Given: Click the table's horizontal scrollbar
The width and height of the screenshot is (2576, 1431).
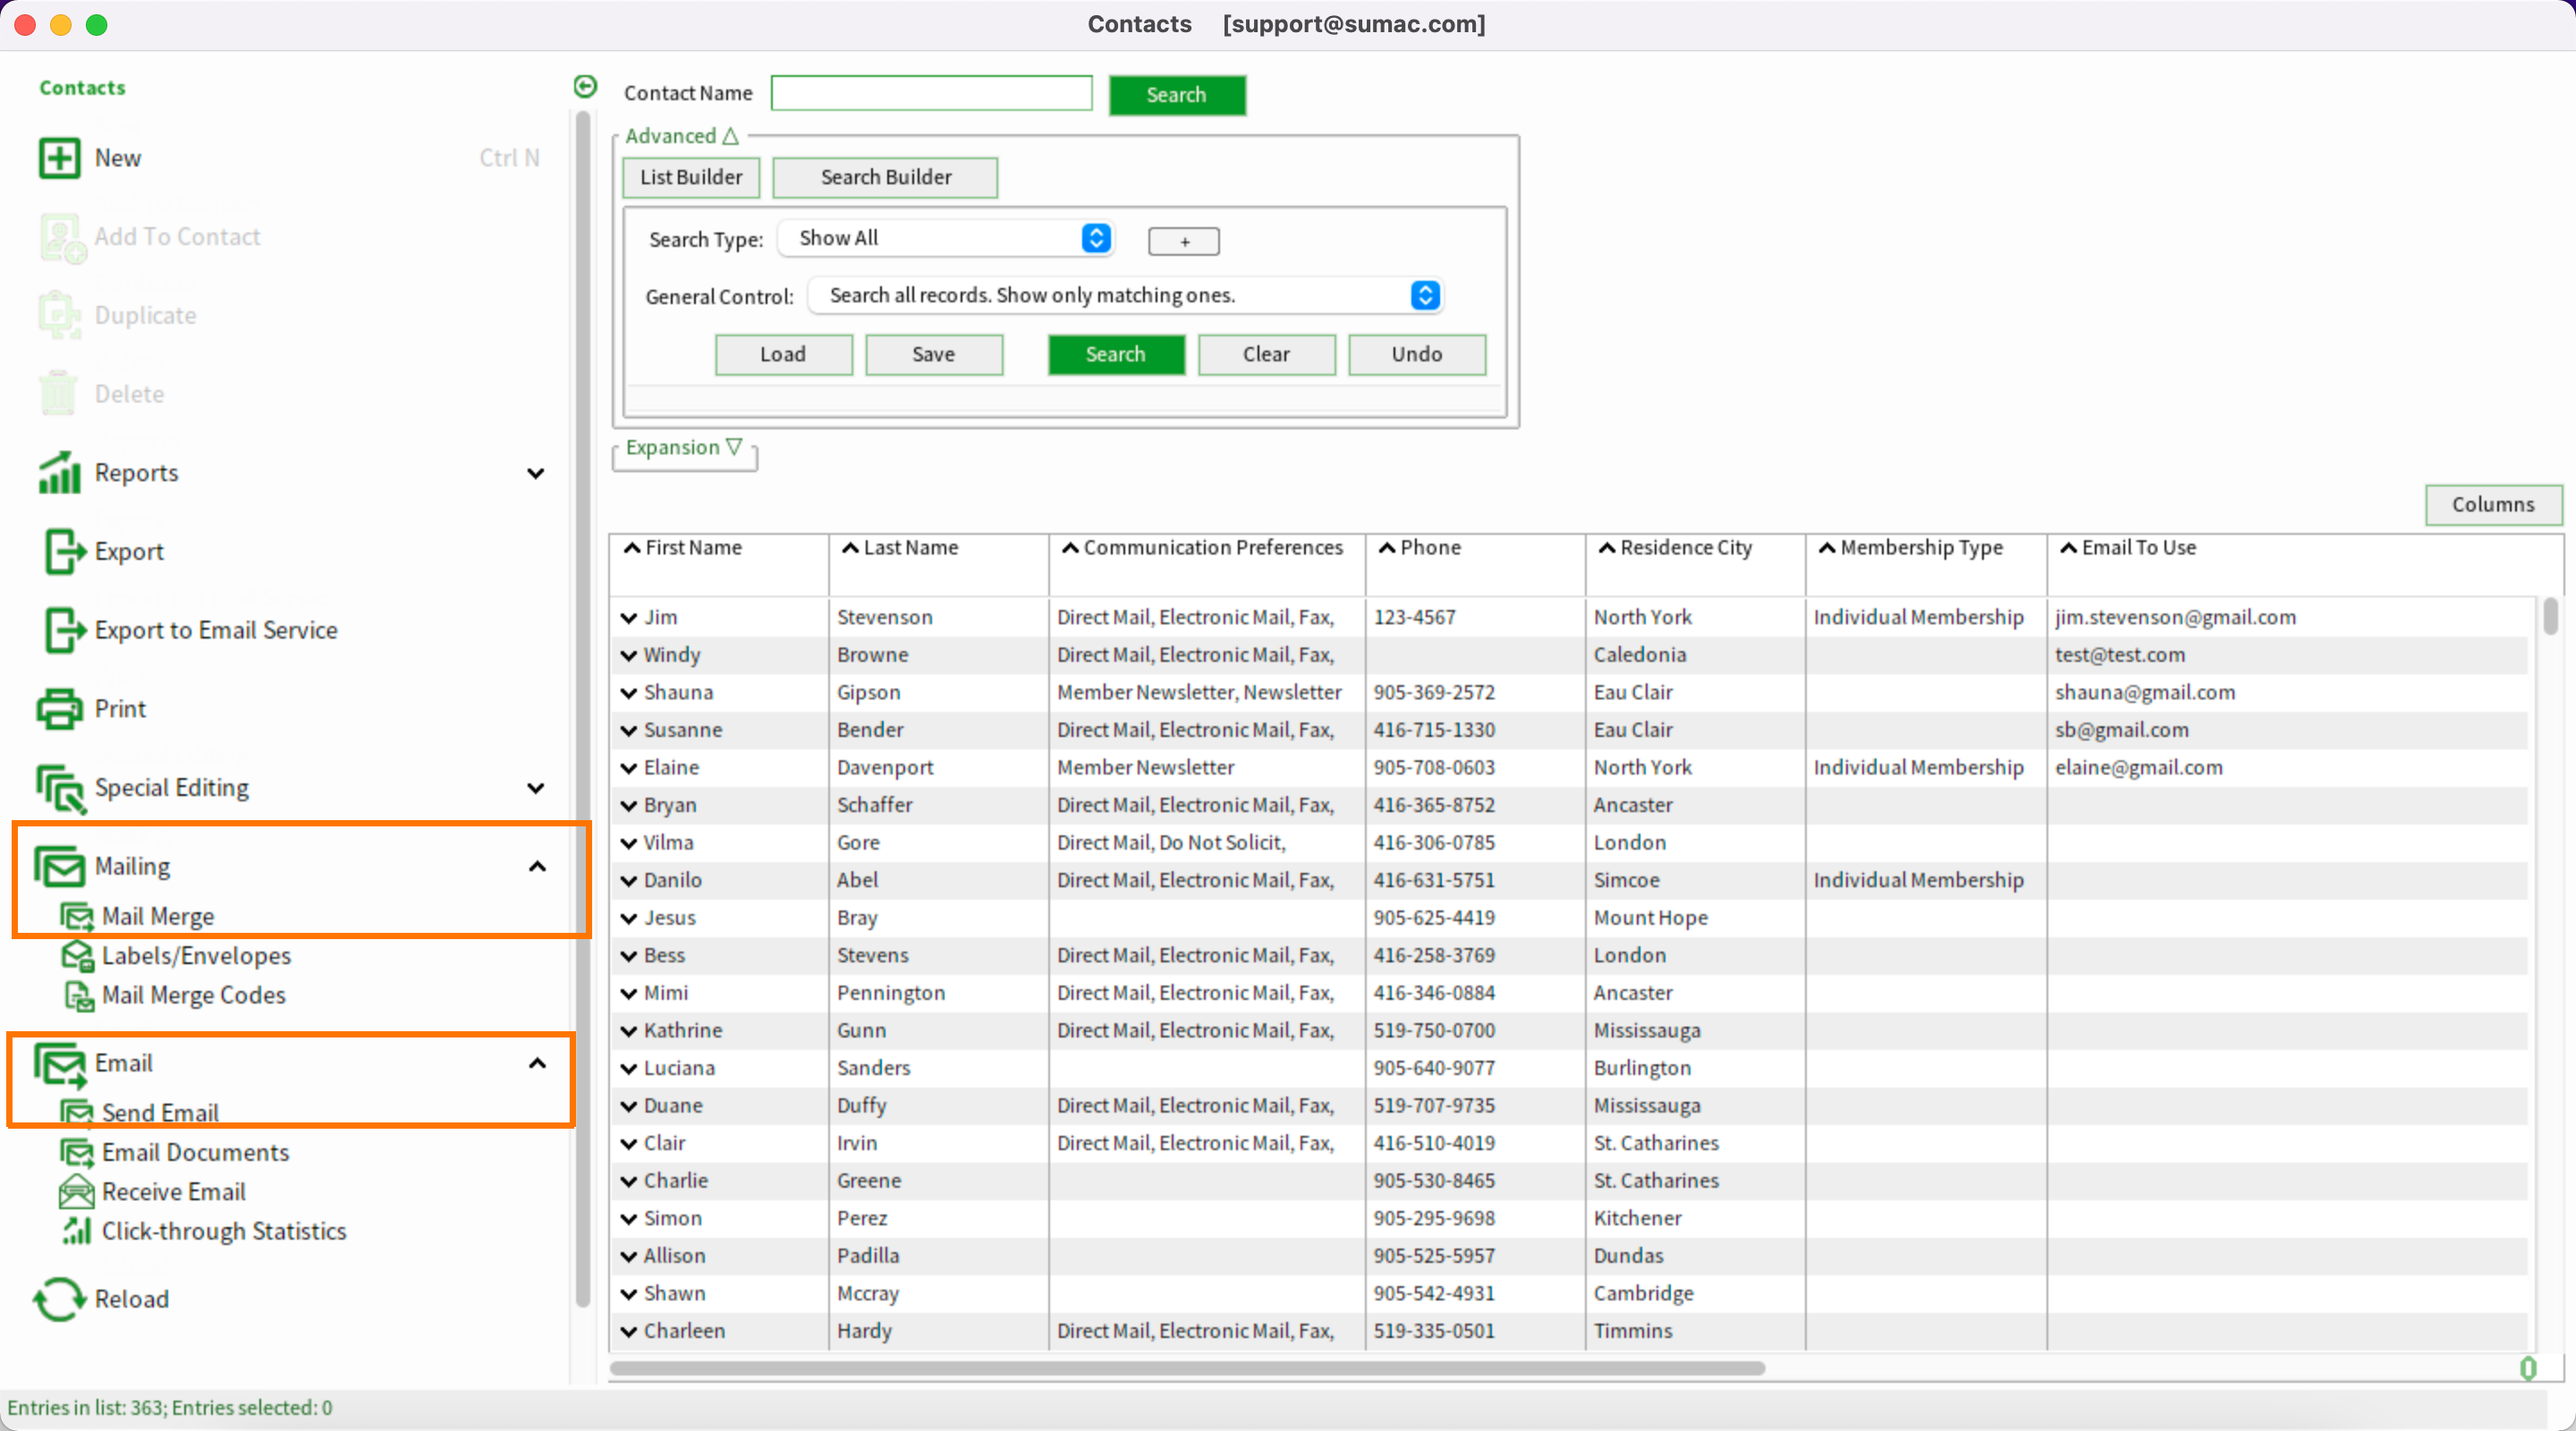Looking at the screenshot, I should click(x=1187, y=1367).
